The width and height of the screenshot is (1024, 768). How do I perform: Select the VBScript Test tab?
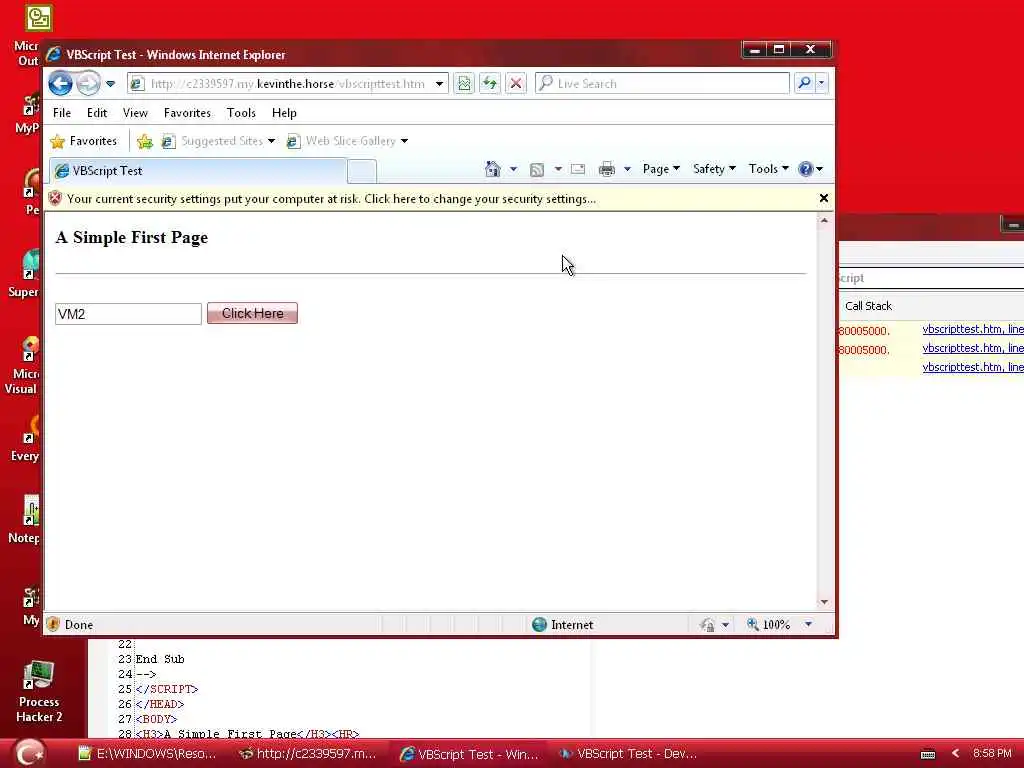(198, 171)
